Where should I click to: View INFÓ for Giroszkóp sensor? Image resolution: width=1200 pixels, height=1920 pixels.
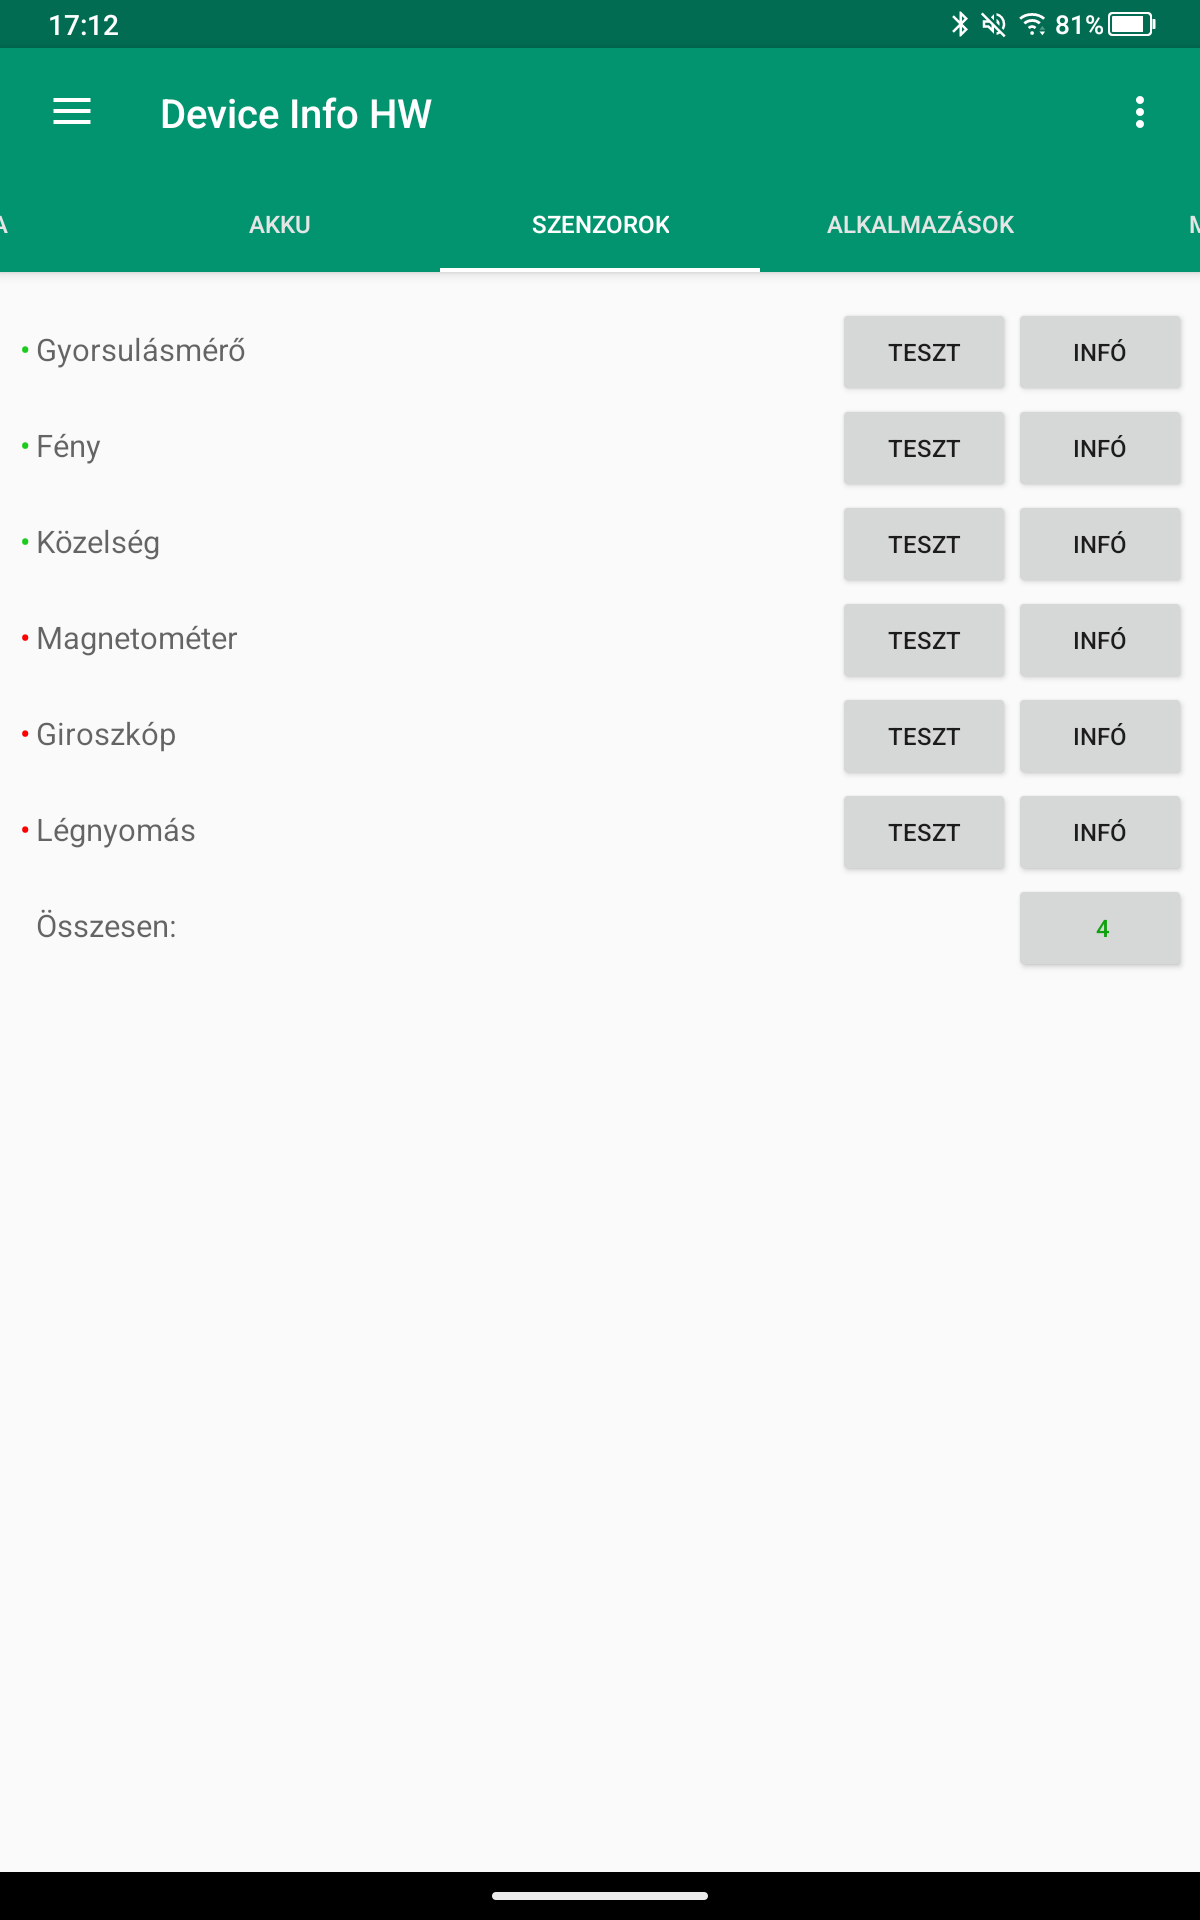point(1100,736)
